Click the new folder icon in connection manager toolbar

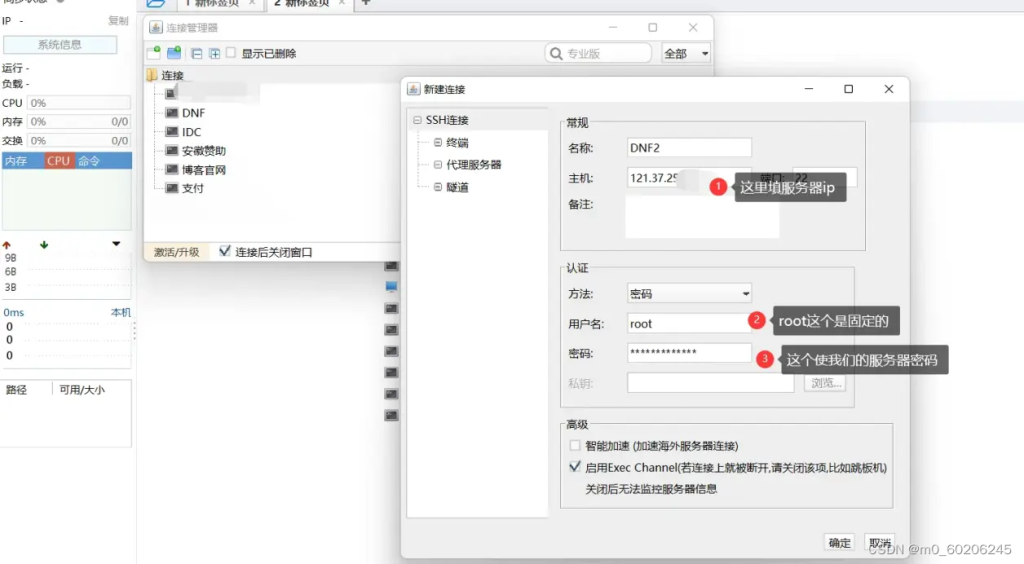click(174, 53)
